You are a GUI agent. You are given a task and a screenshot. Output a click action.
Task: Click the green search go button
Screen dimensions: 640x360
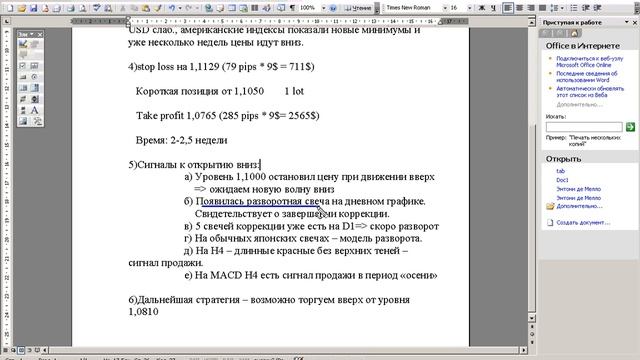point(630,127)
